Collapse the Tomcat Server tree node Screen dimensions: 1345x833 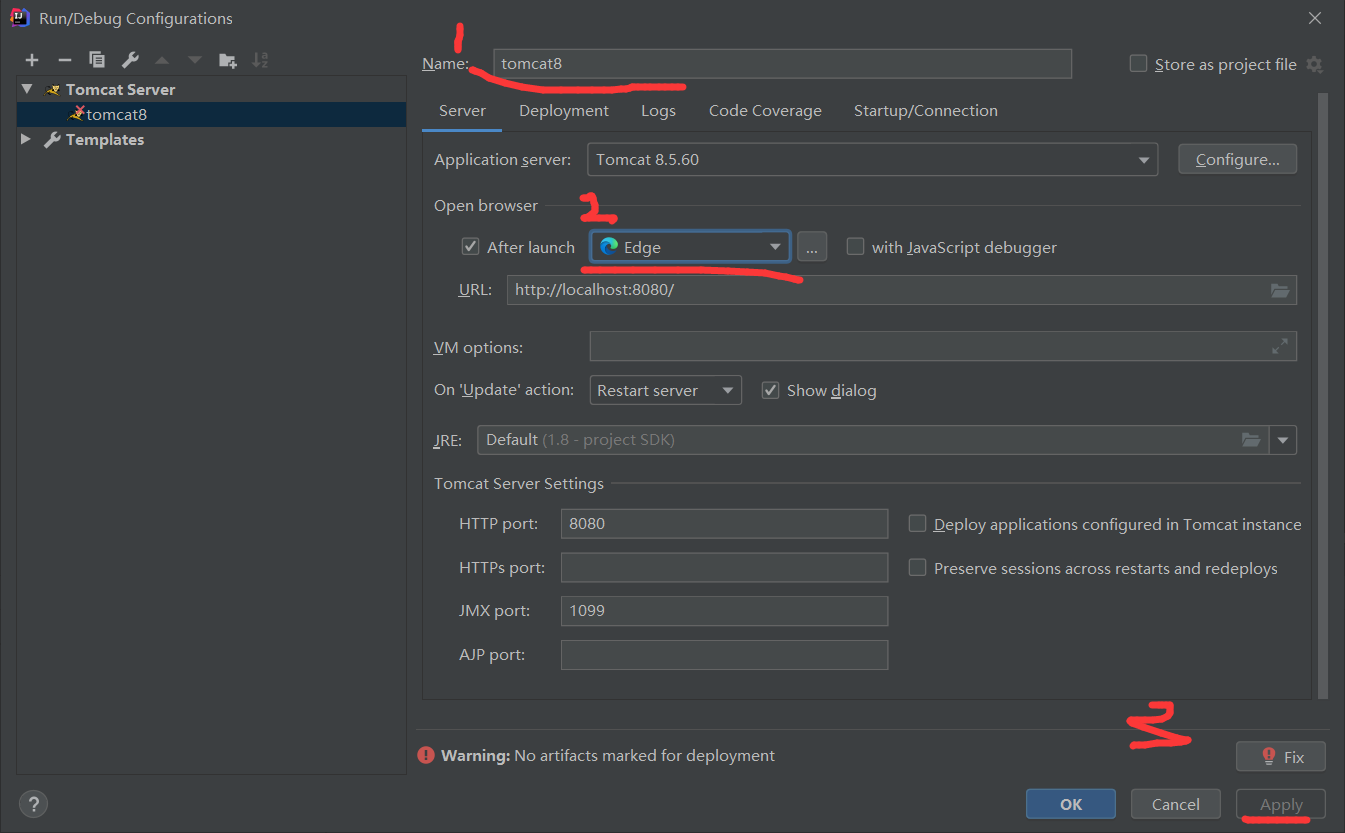[x=27, y=89]
